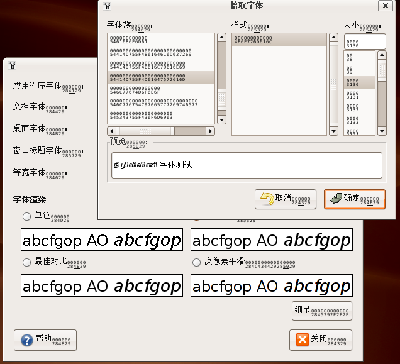Click the up arrow of the size list scrollbar
This screenshot has height=364, width=400.
click(382, 55)
